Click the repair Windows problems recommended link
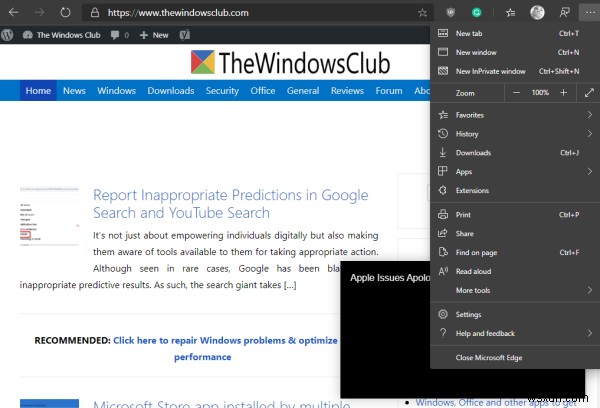 pos(225,349)
